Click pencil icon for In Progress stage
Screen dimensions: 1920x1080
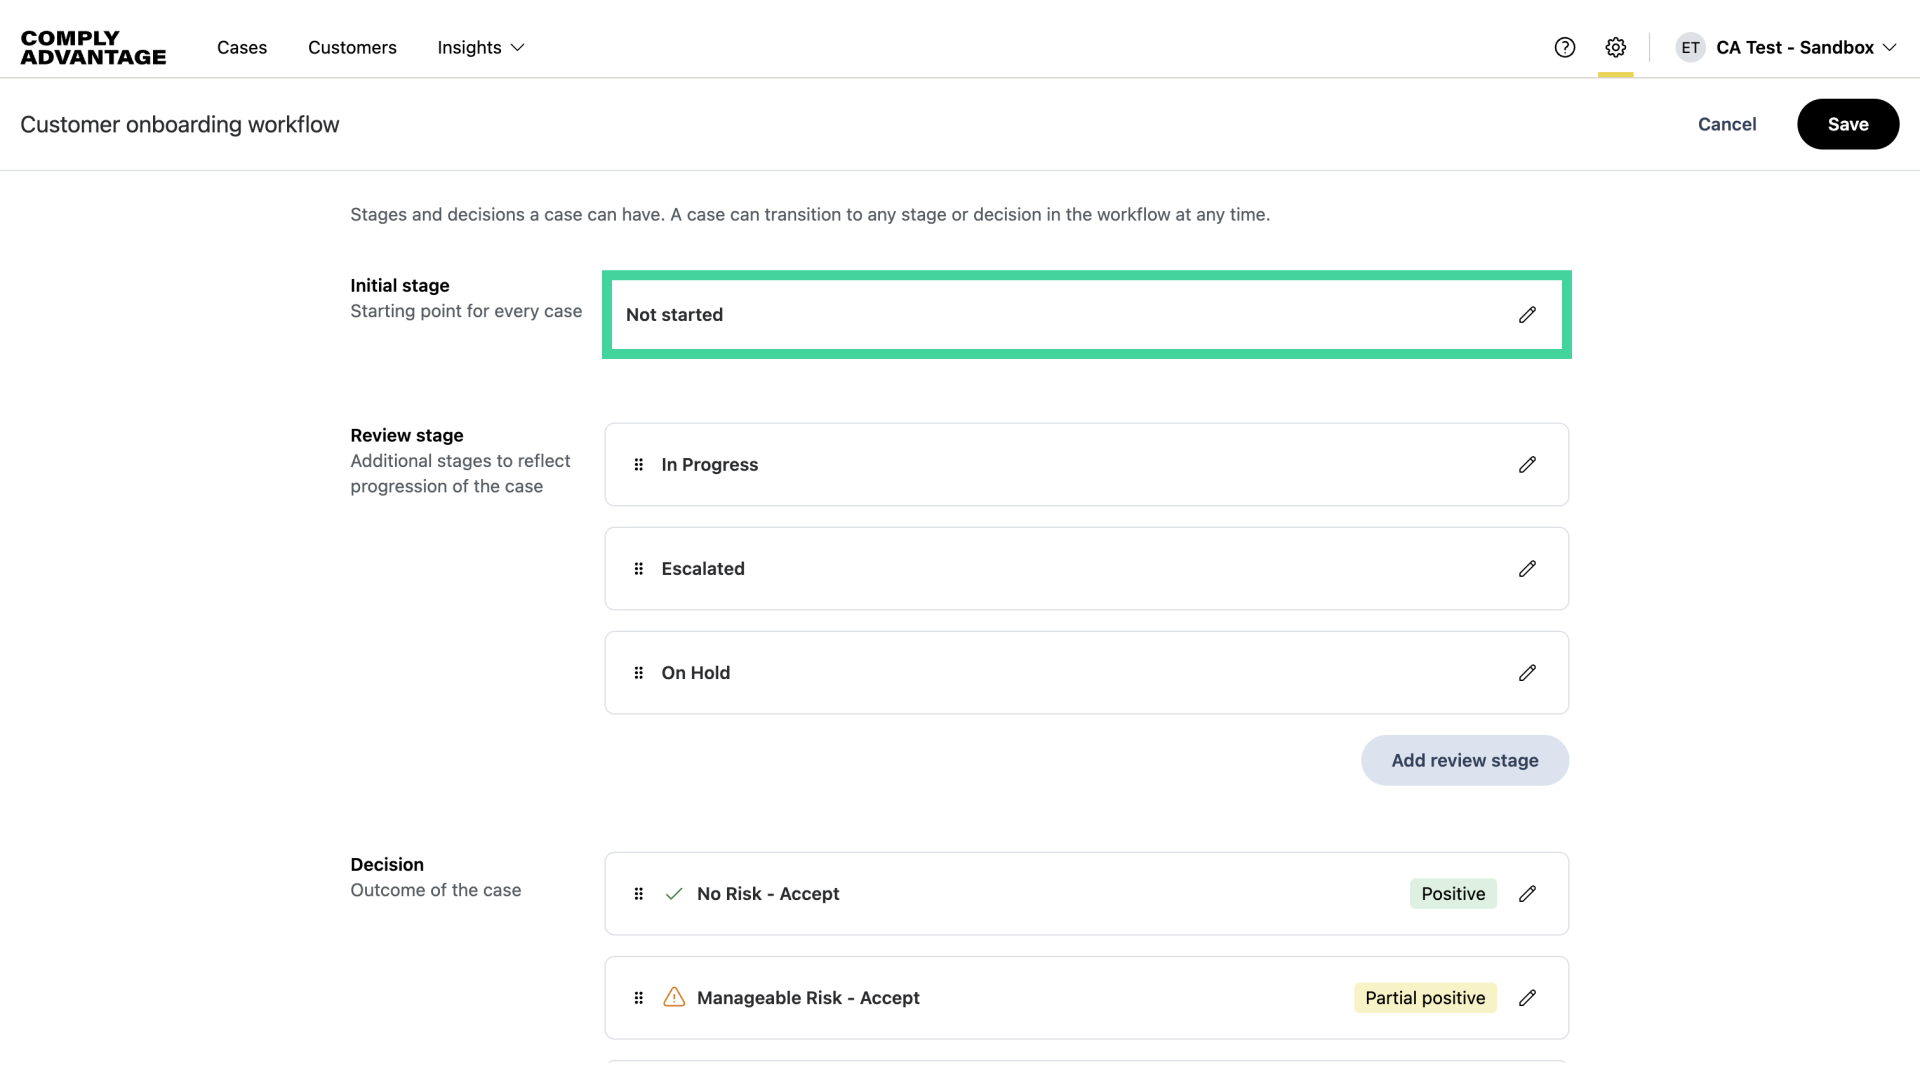coord(1527,465)
